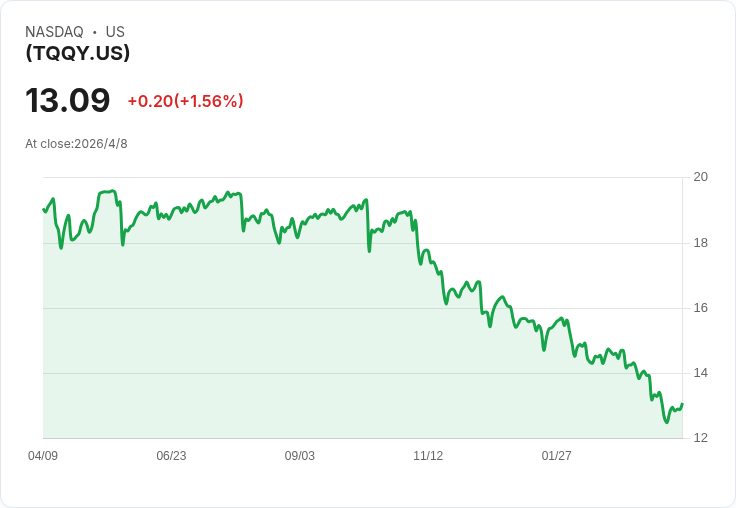This screenshot has height=508, width=736.
Task: Click the 12 label on the price axis
Action: coord(701,438)
